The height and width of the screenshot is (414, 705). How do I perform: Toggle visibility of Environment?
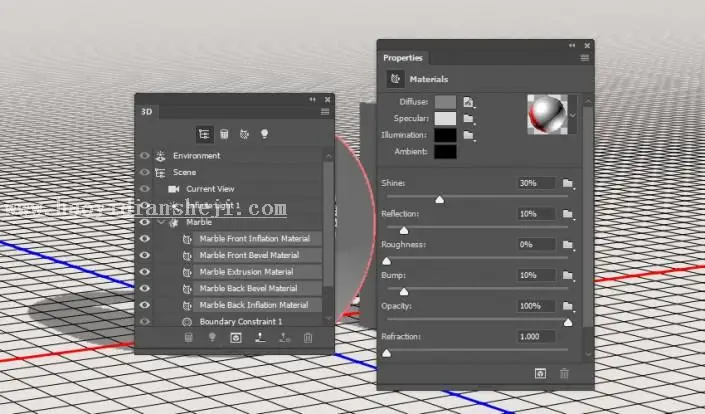click(144, 156)
